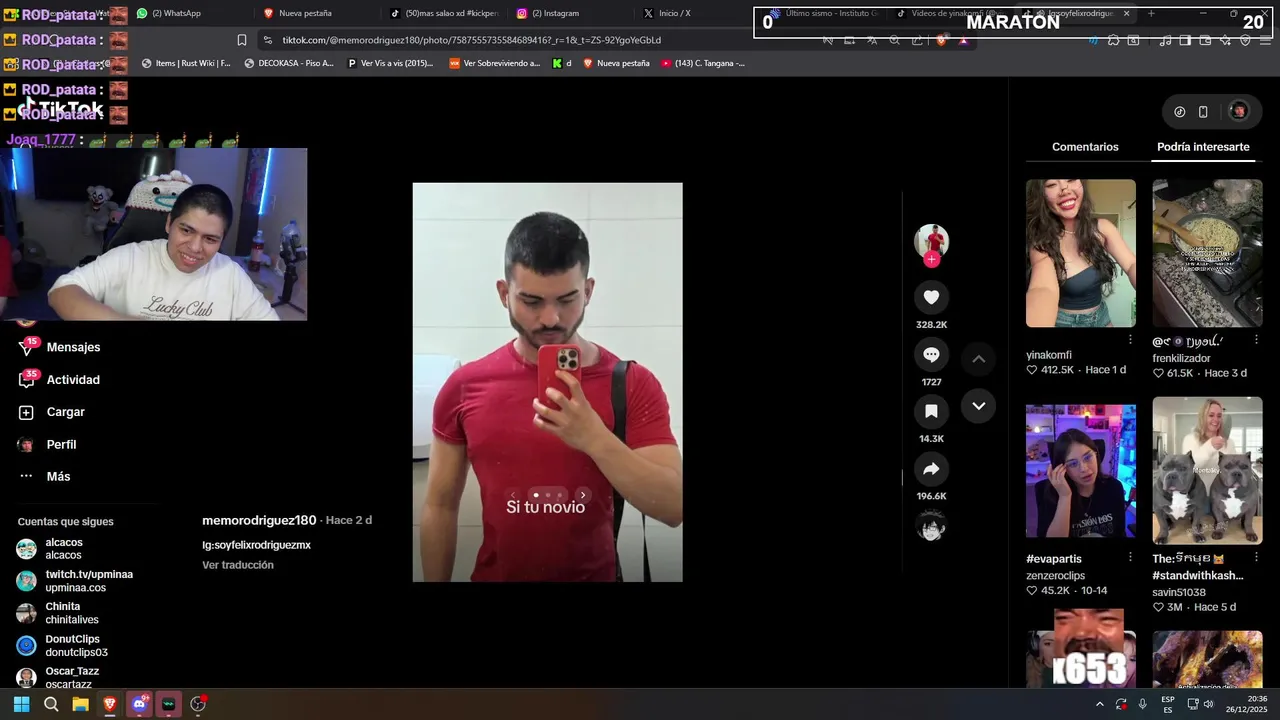Open the DECOKASA bookmark

tap(289, 63)
